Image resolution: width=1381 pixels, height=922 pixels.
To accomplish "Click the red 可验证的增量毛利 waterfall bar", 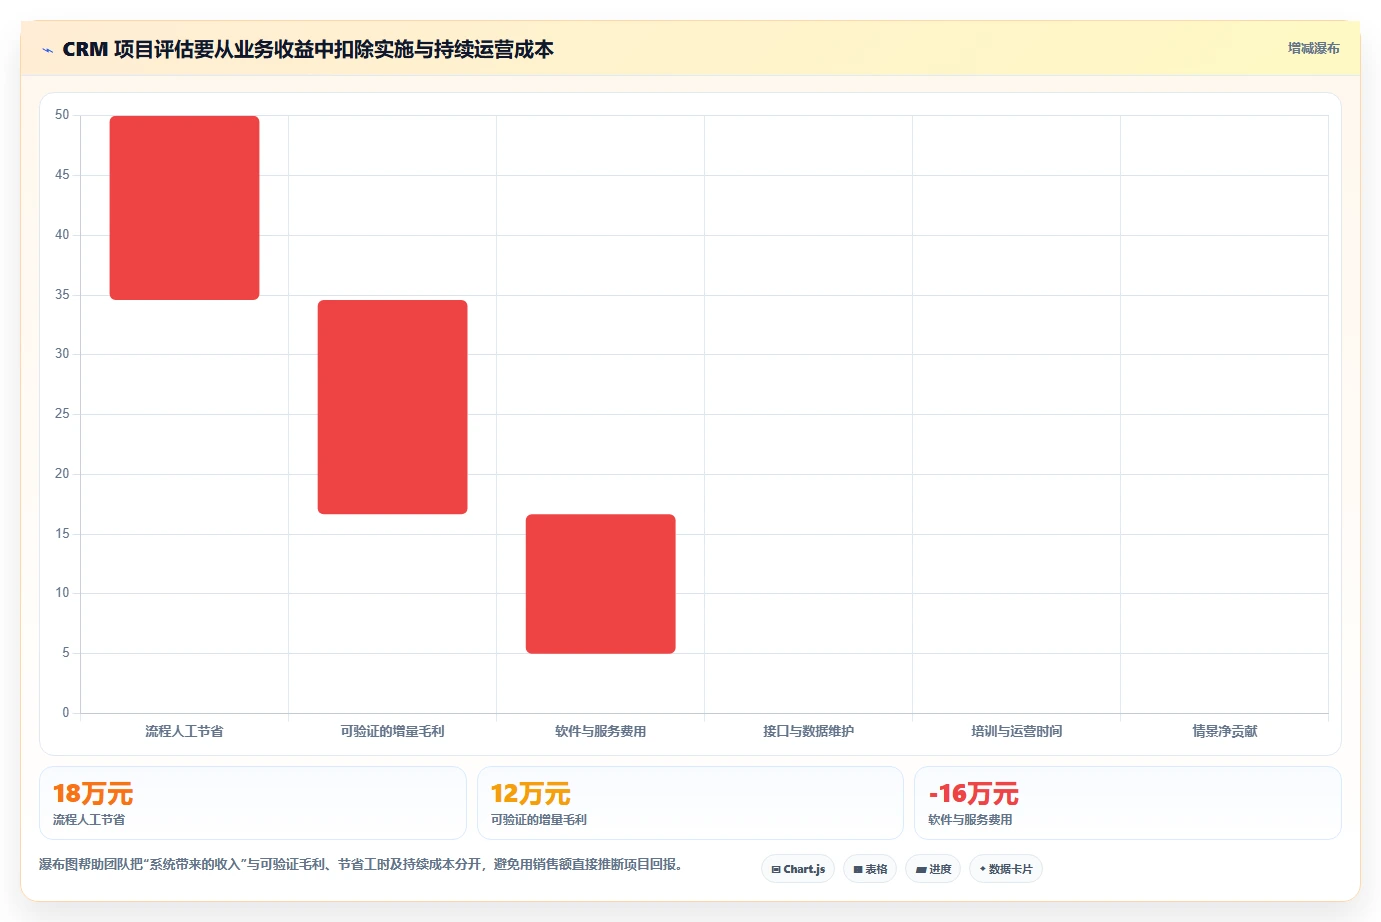I will coord(392,407).
